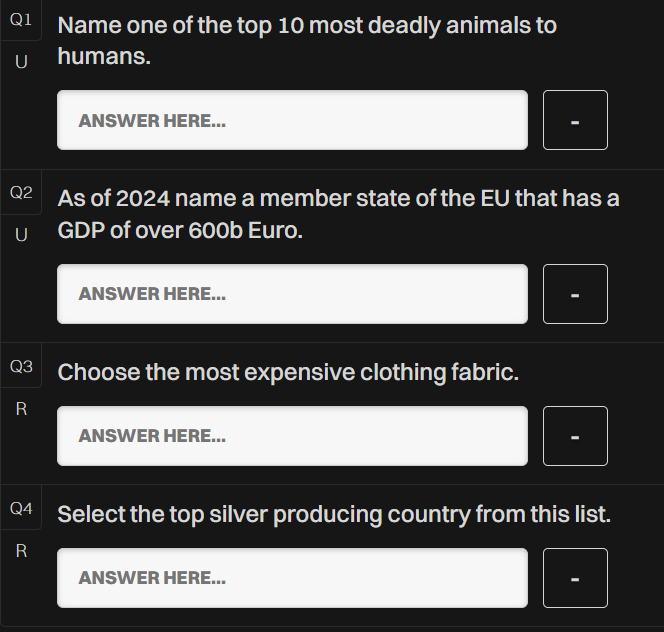Image resolution: width=664 pixels, height=632 pixels.
Task: Click the R marker under Q4
Action: [21, 551]
